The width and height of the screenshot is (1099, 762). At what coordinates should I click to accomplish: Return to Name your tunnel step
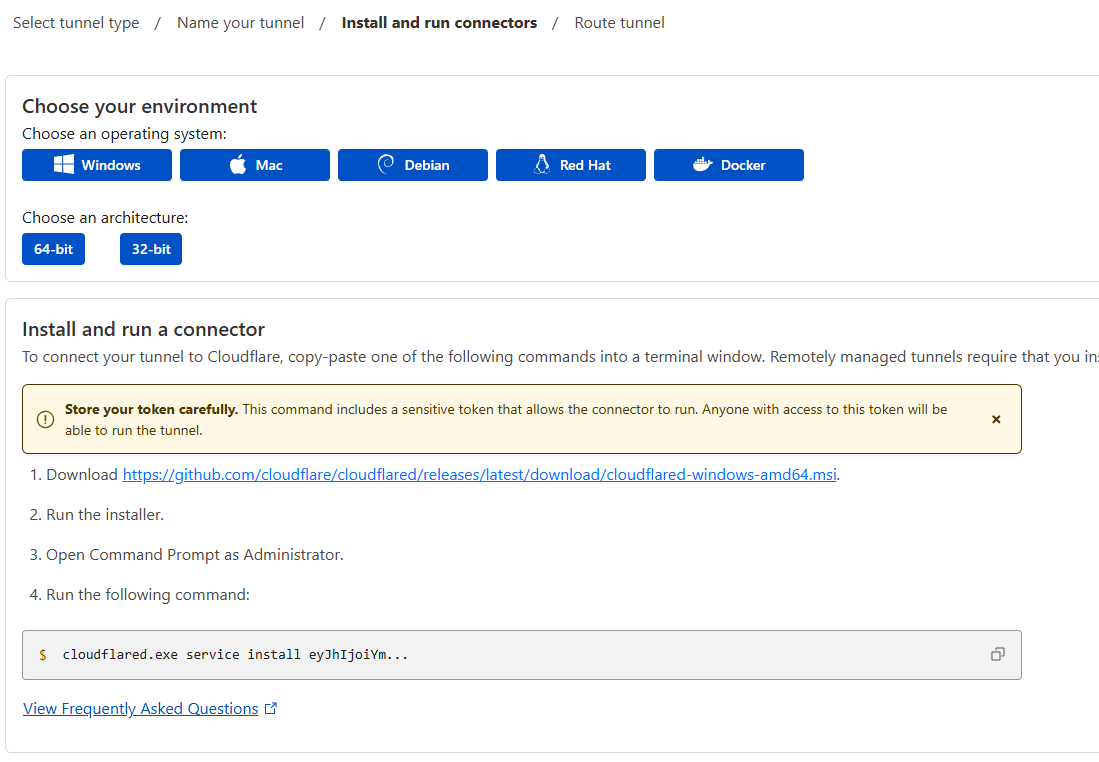coord(240,22)
